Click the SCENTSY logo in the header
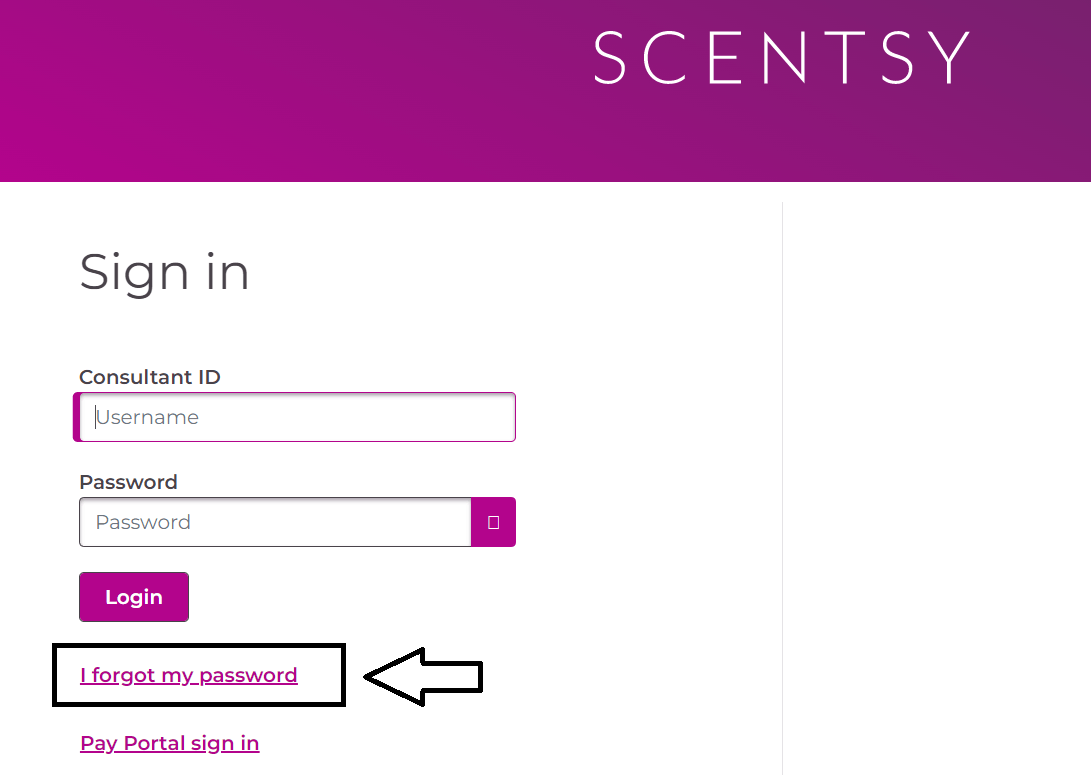This screenshot has height=775, width=1091. tap(781, 58)
